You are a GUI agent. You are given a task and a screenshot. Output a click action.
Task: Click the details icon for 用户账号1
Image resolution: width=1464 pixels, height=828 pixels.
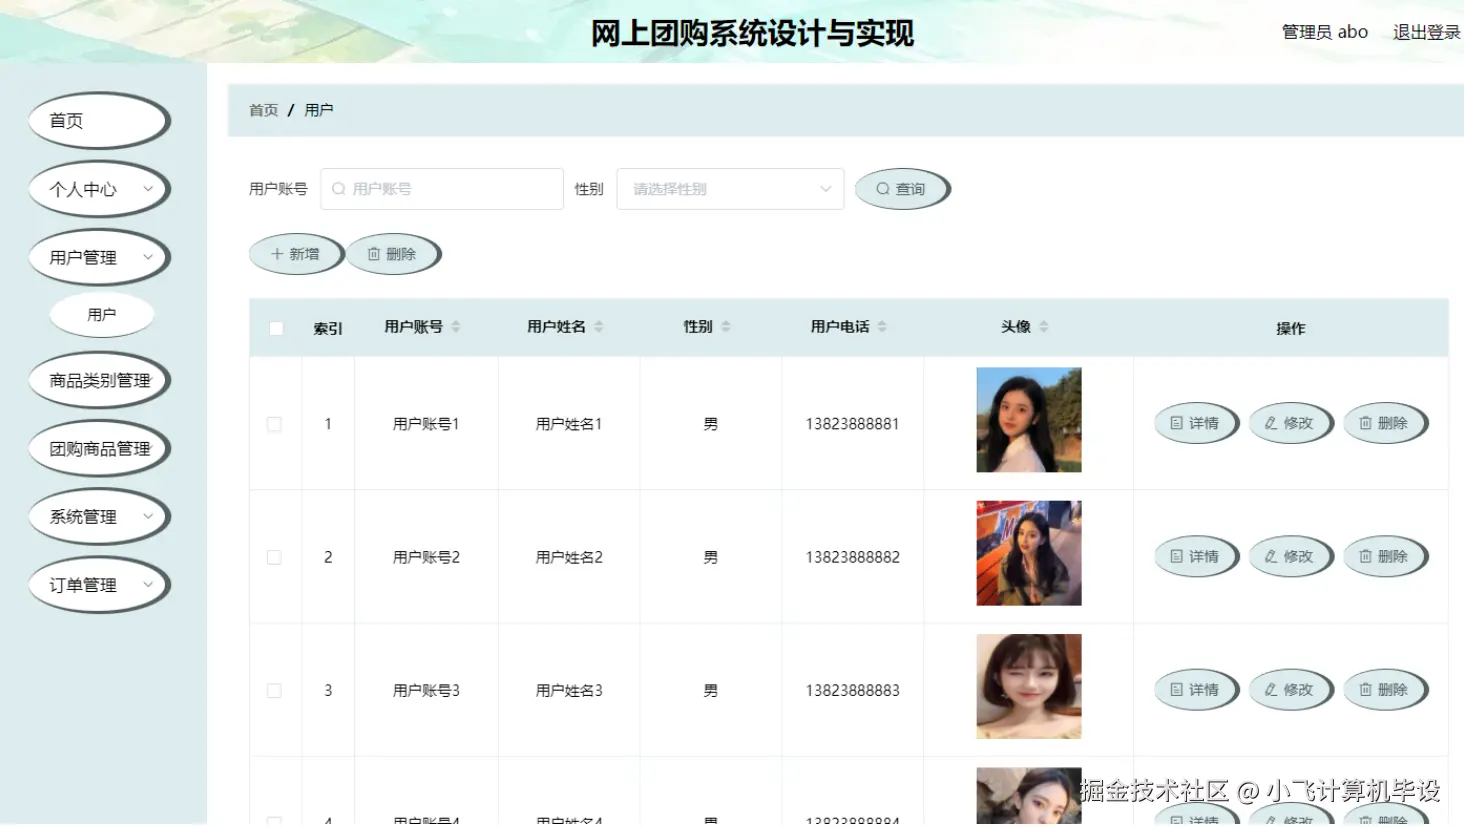pos(1177,423)
